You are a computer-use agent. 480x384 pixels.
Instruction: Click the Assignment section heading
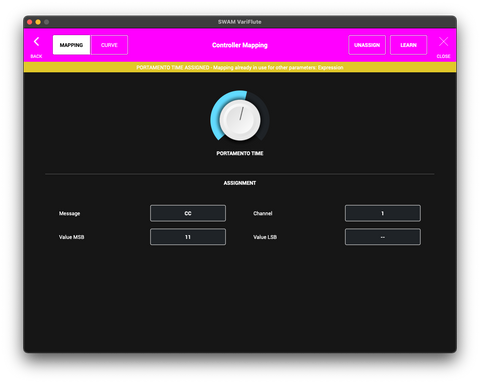[240, 183]
